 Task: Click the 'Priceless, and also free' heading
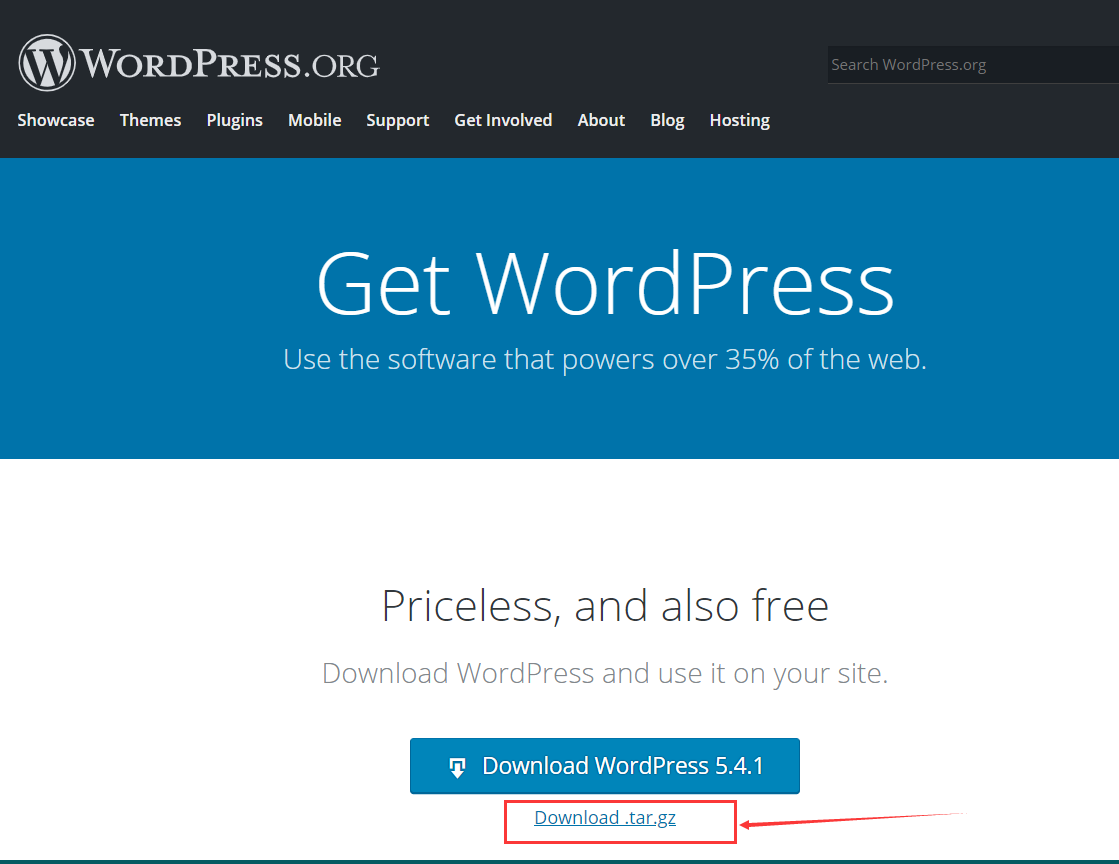(x=605, y=606)
